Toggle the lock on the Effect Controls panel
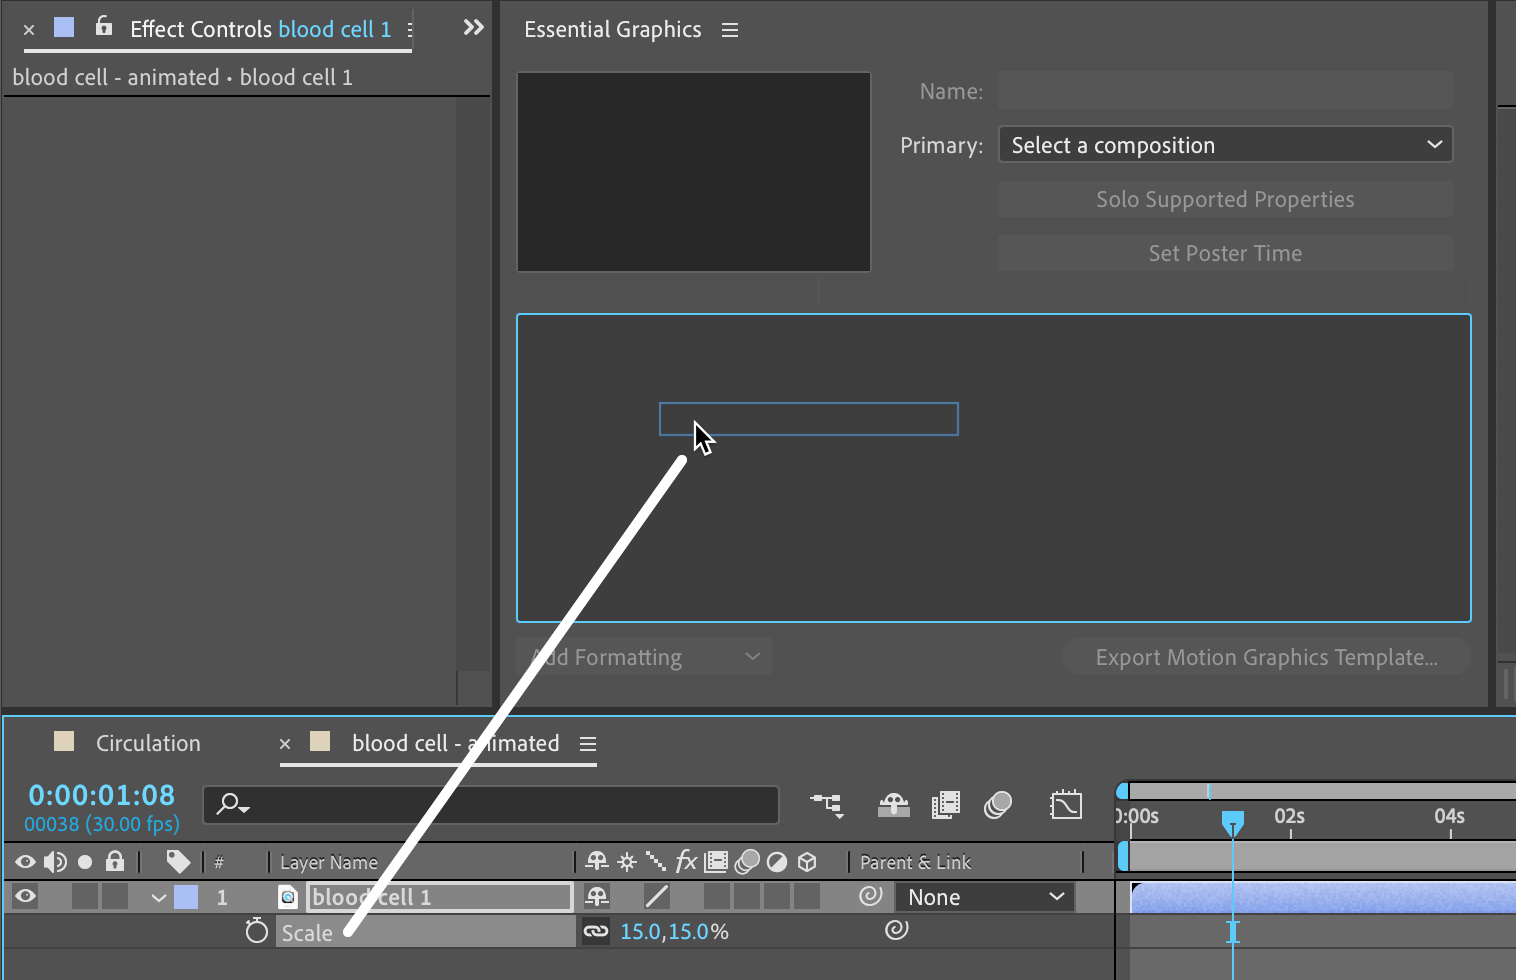Screen dimensions: 1516x980 (104, 27)
